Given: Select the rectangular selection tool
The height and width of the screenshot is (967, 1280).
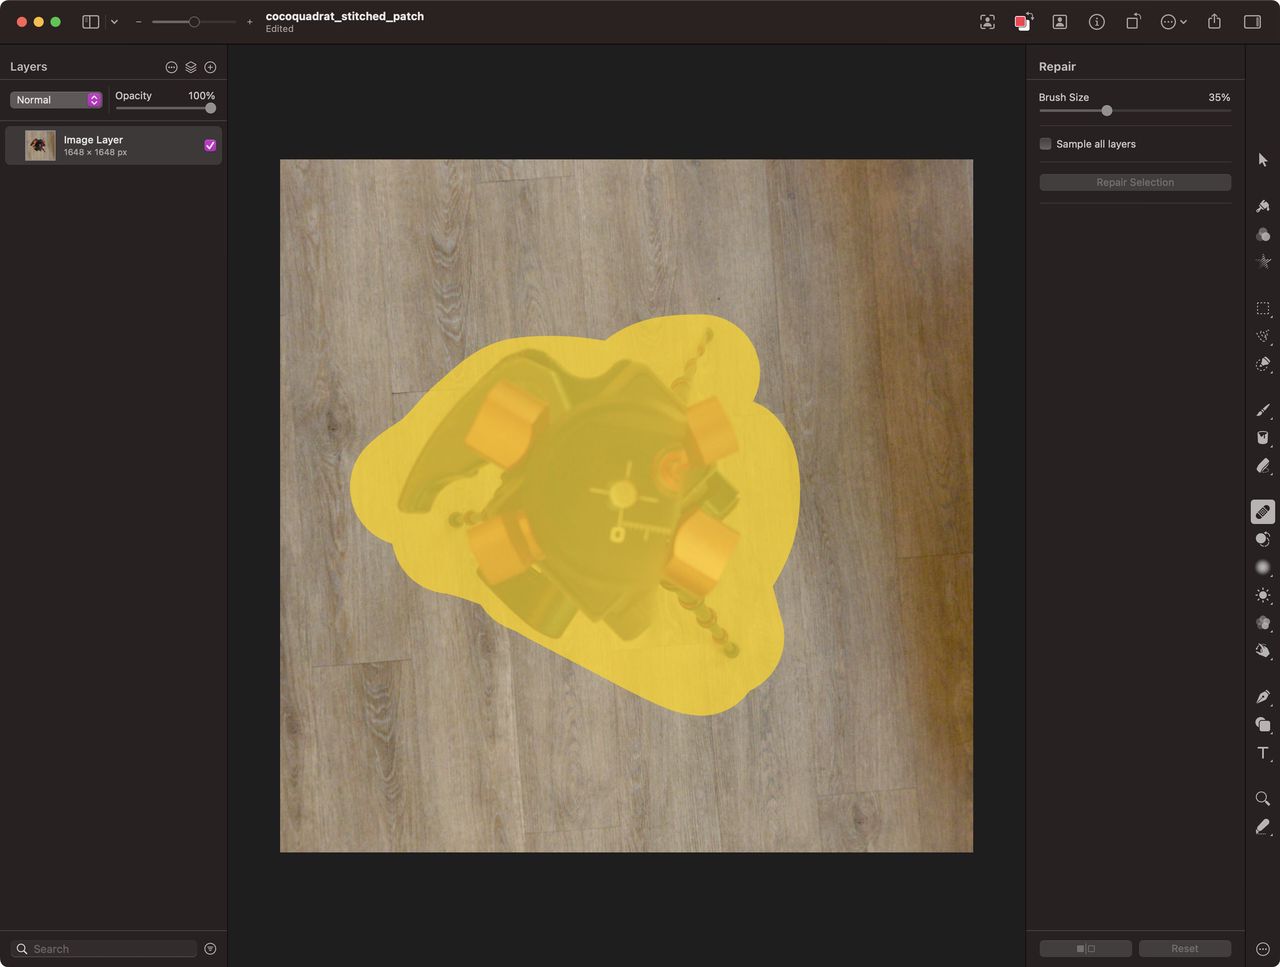Looking at the screenshot, I should click(1263, 308).
